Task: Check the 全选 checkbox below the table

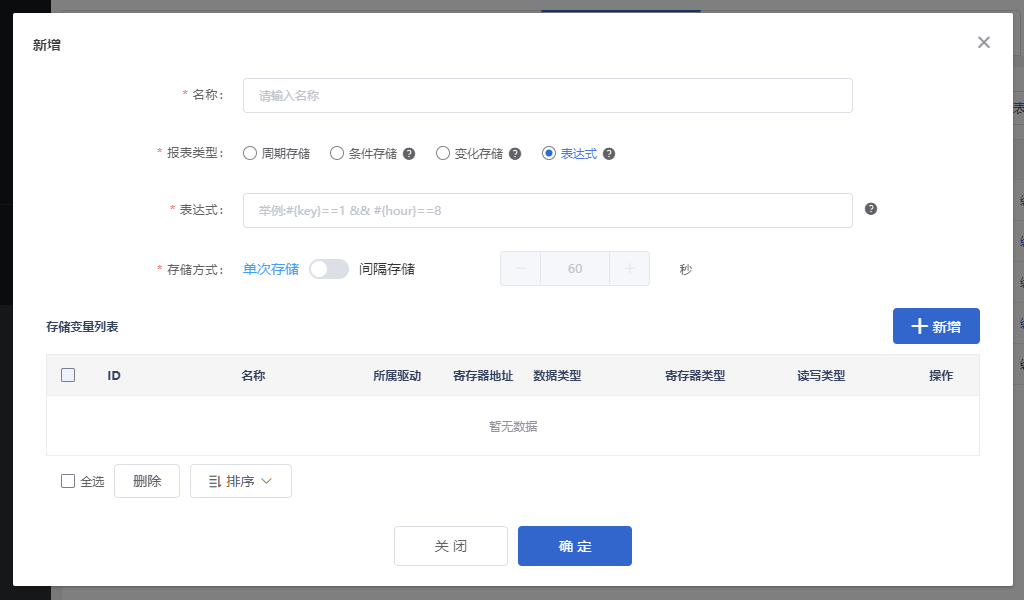Action: pyautogui.click(x=68, y=481)
